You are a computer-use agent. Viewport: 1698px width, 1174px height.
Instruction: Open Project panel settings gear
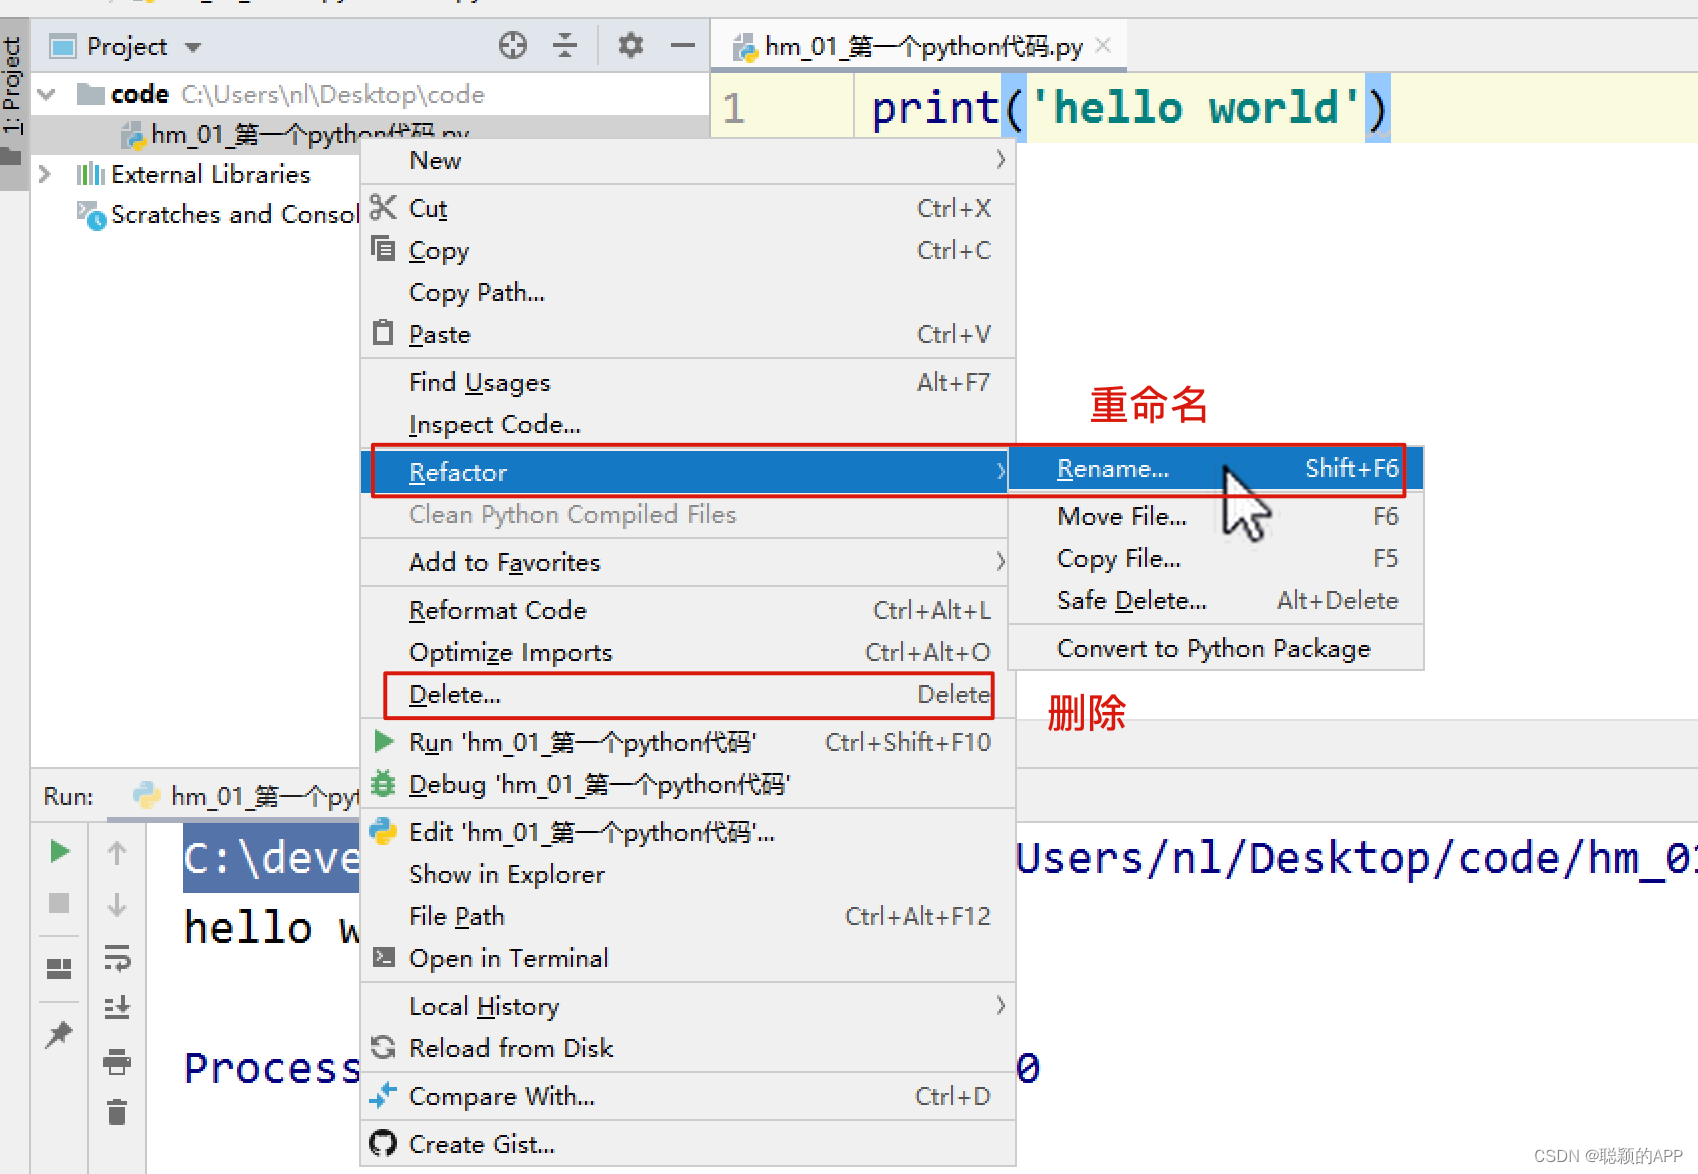[x=631, y=45]
